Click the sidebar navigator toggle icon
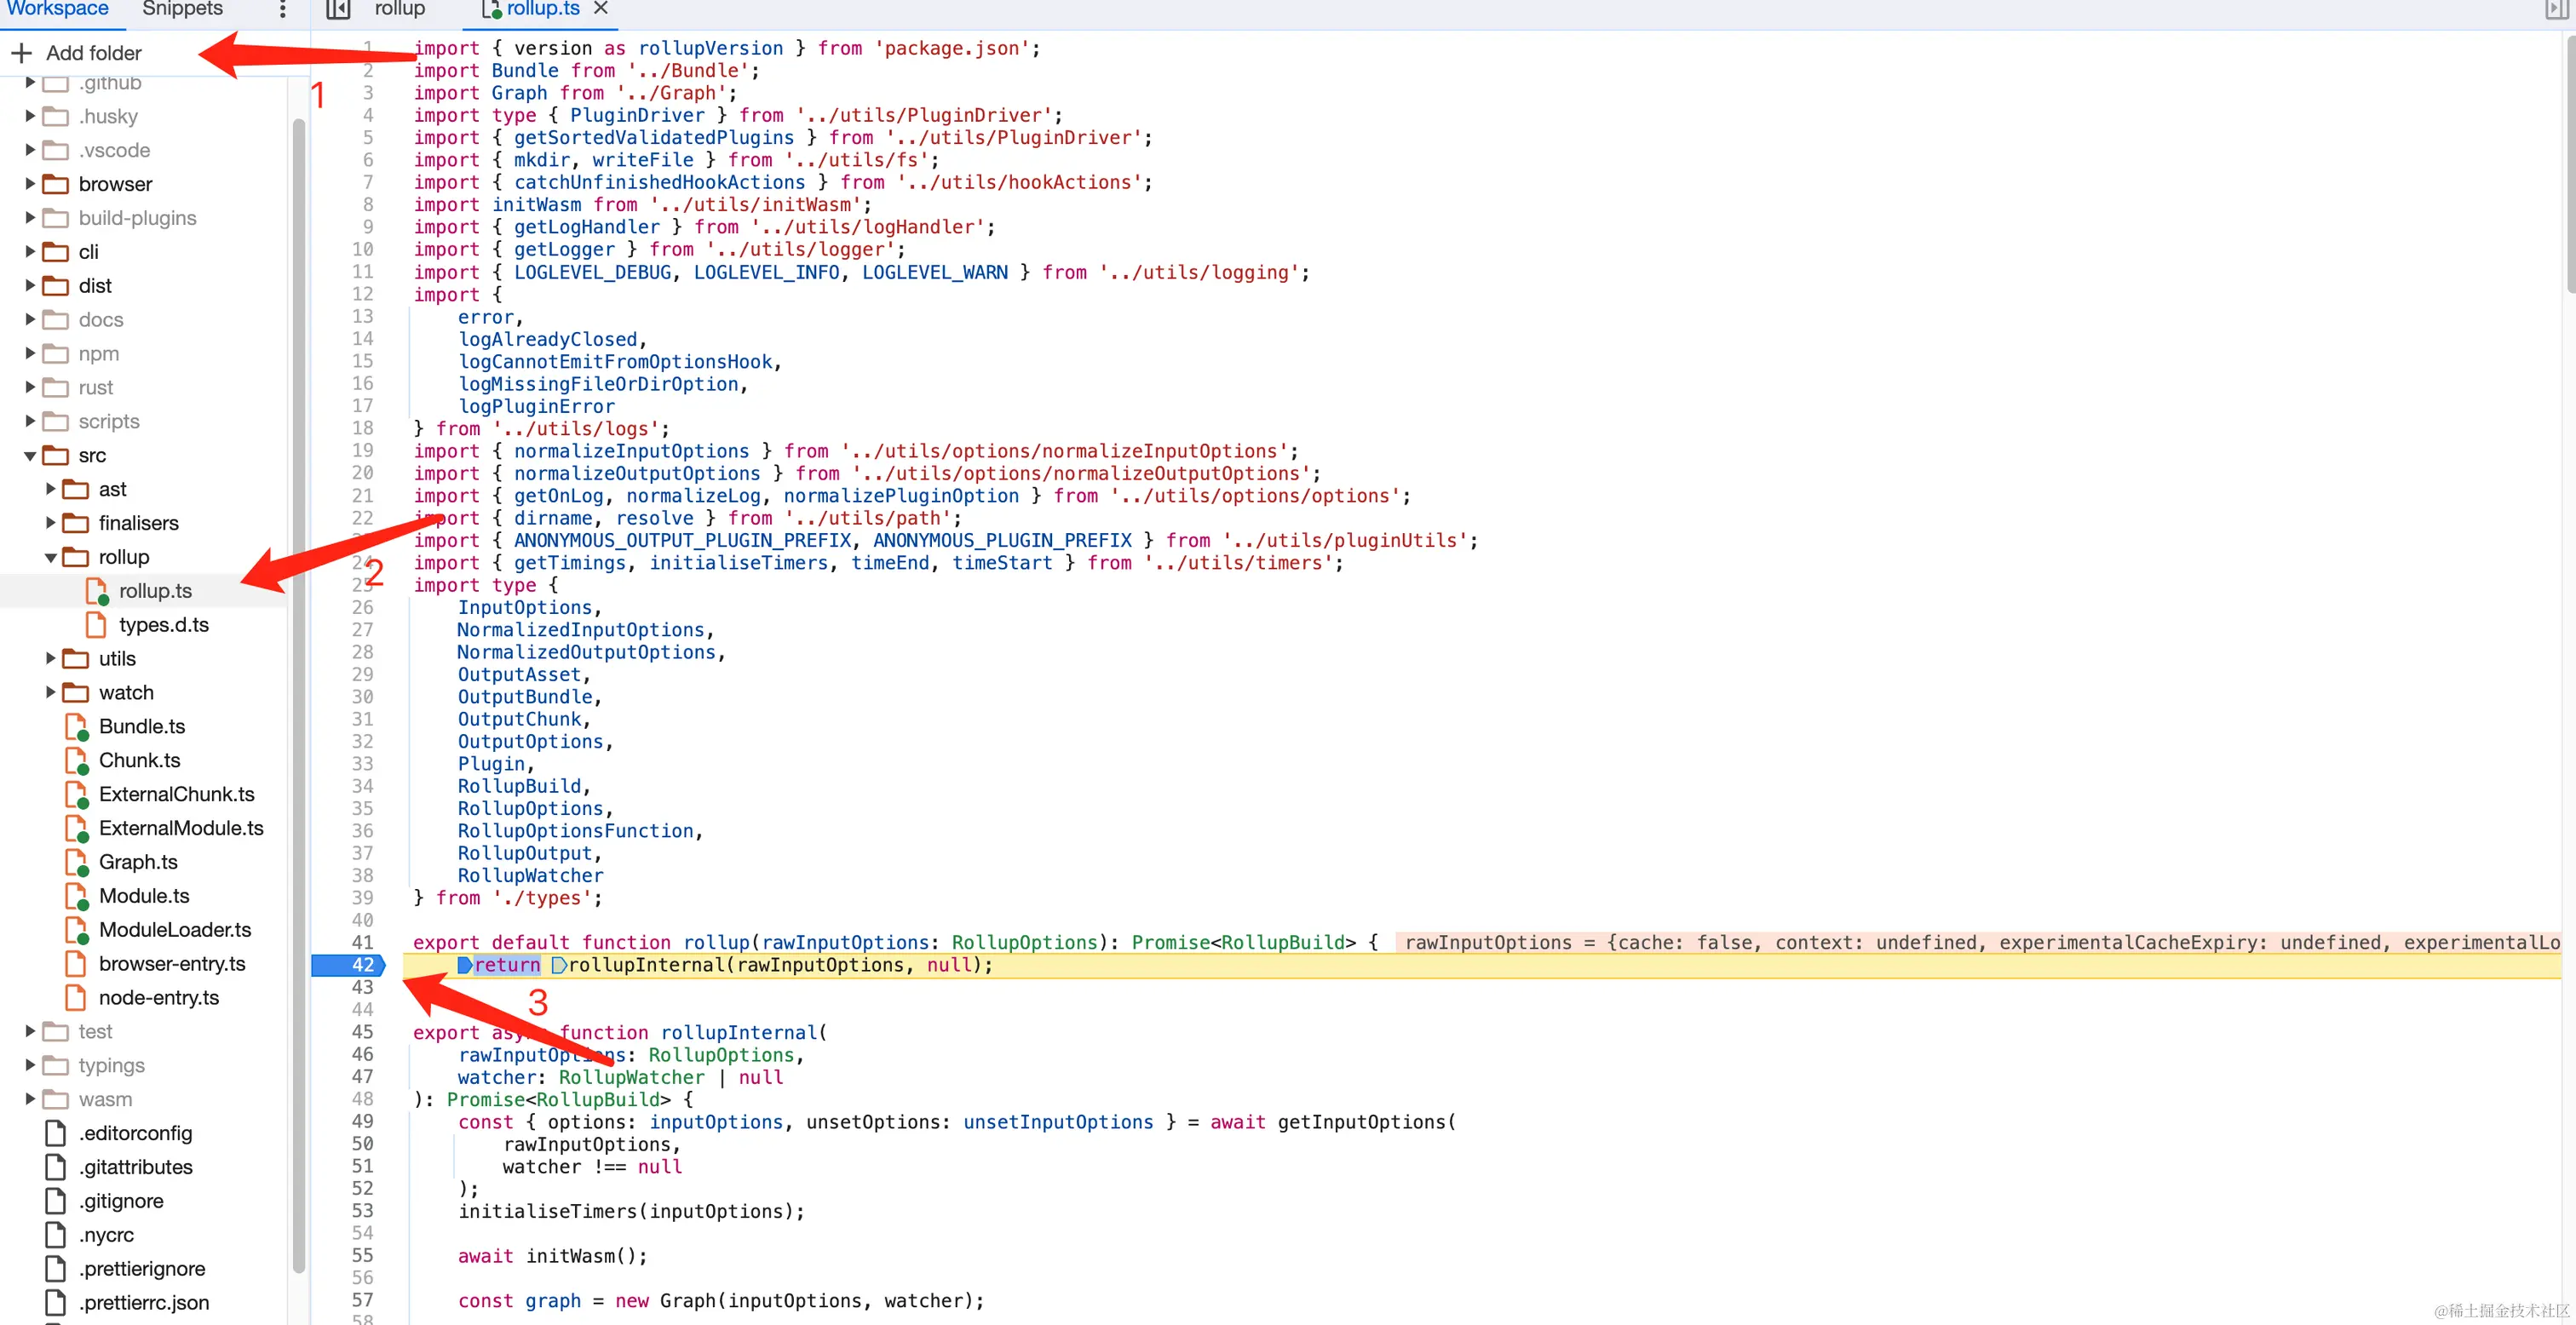This screenshot has width=2576, height=1325. tap(338, 10)
